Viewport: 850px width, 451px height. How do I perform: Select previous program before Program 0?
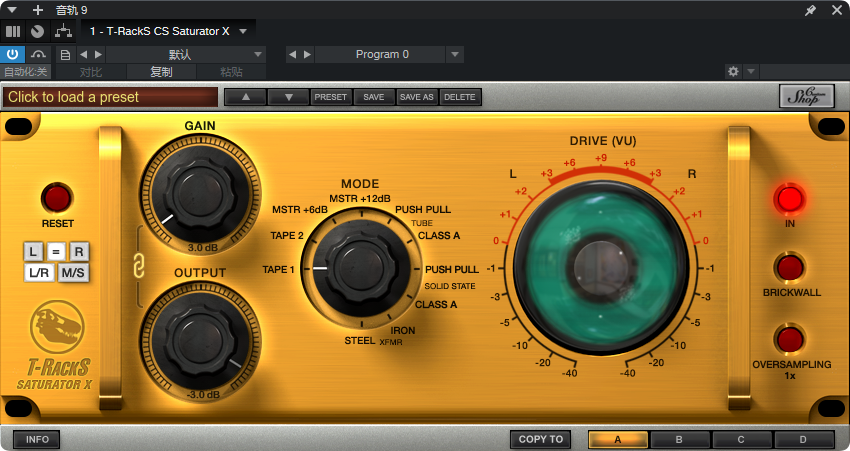click(x=293, y=54)
